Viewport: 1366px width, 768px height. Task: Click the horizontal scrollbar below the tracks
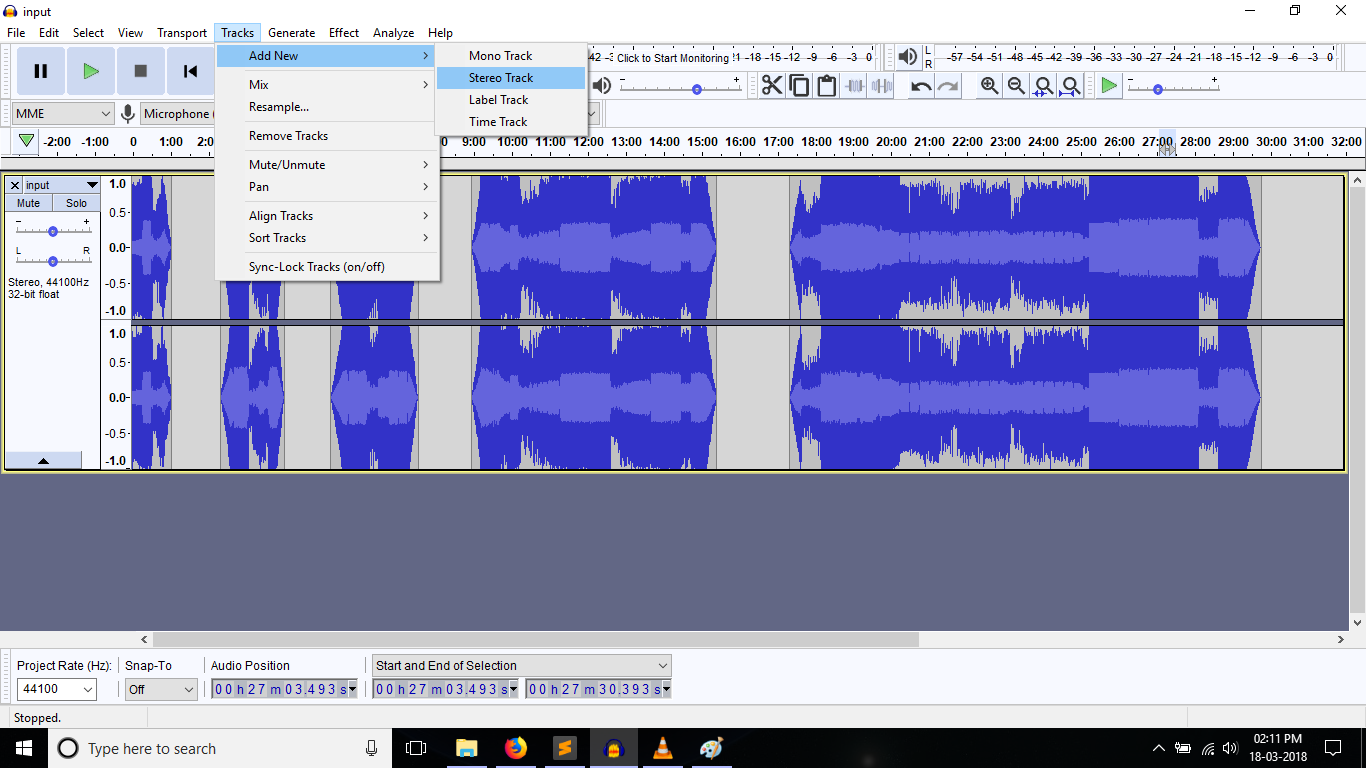(535, 639)
